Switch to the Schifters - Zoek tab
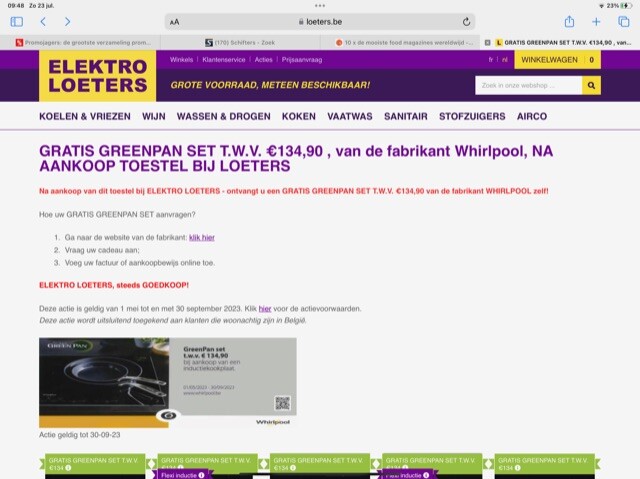This screenshot has height=479, width=640. [240, 42]
